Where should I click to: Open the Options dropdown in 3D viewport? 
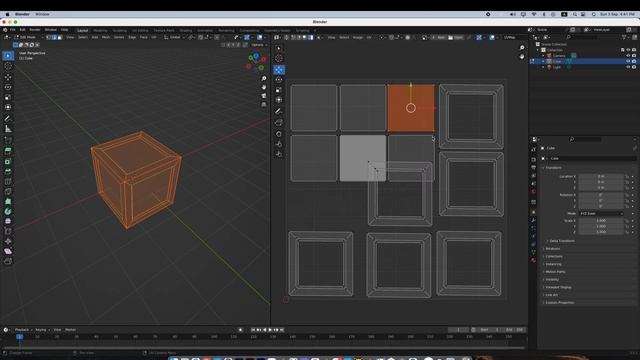pyautogui.click(x=258, y=45)
